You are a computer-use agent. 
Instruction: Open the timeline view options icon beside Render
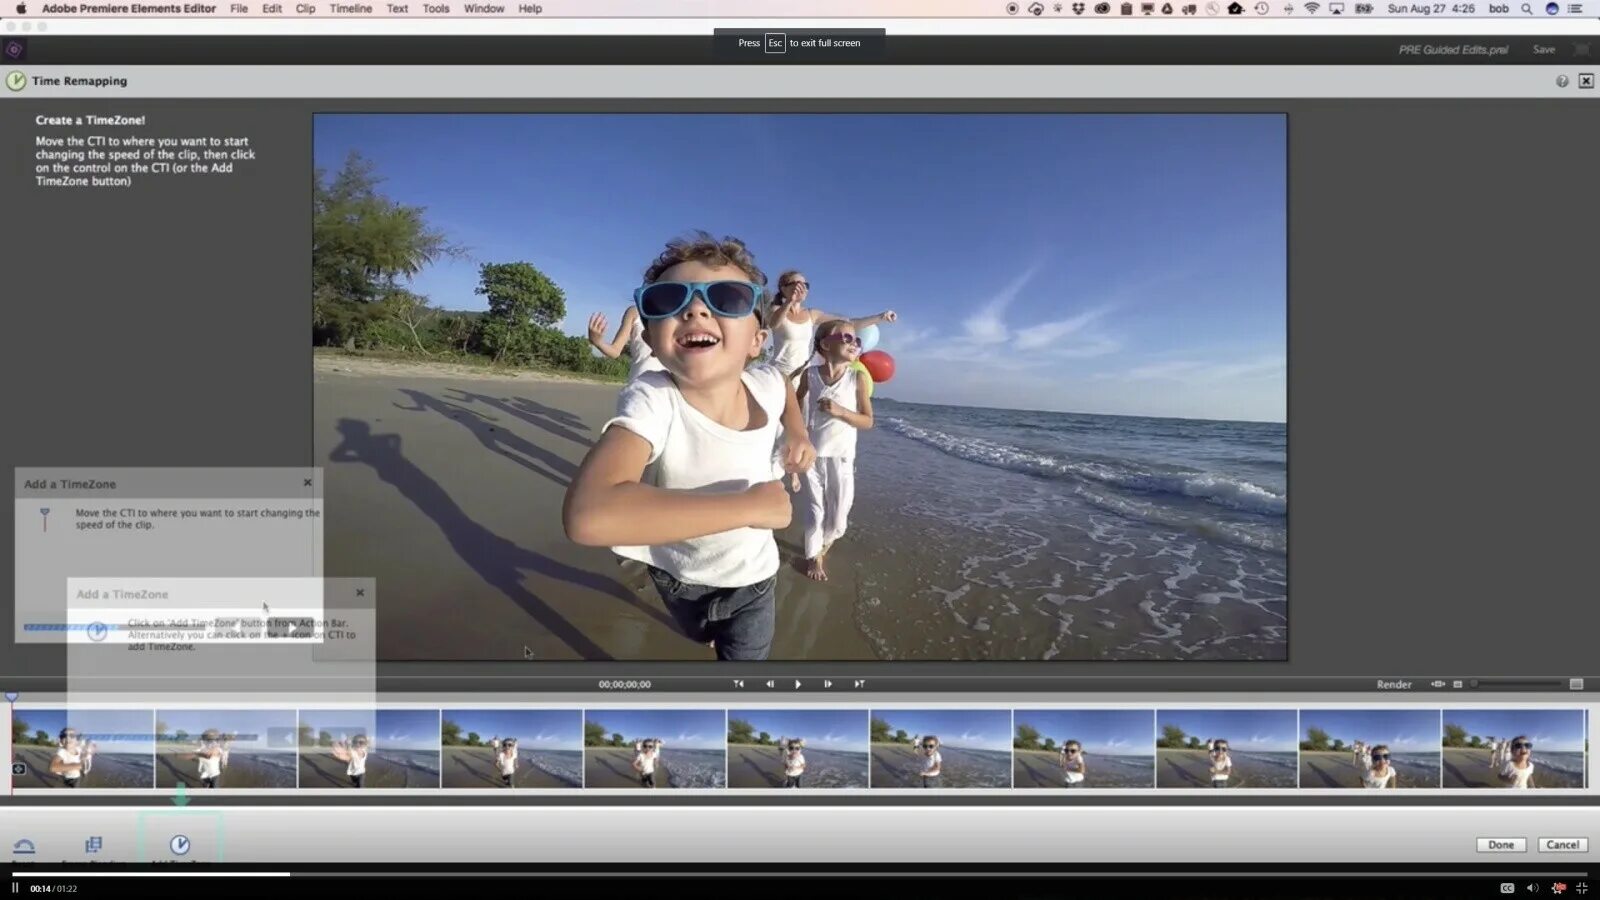pos(1438,684)
